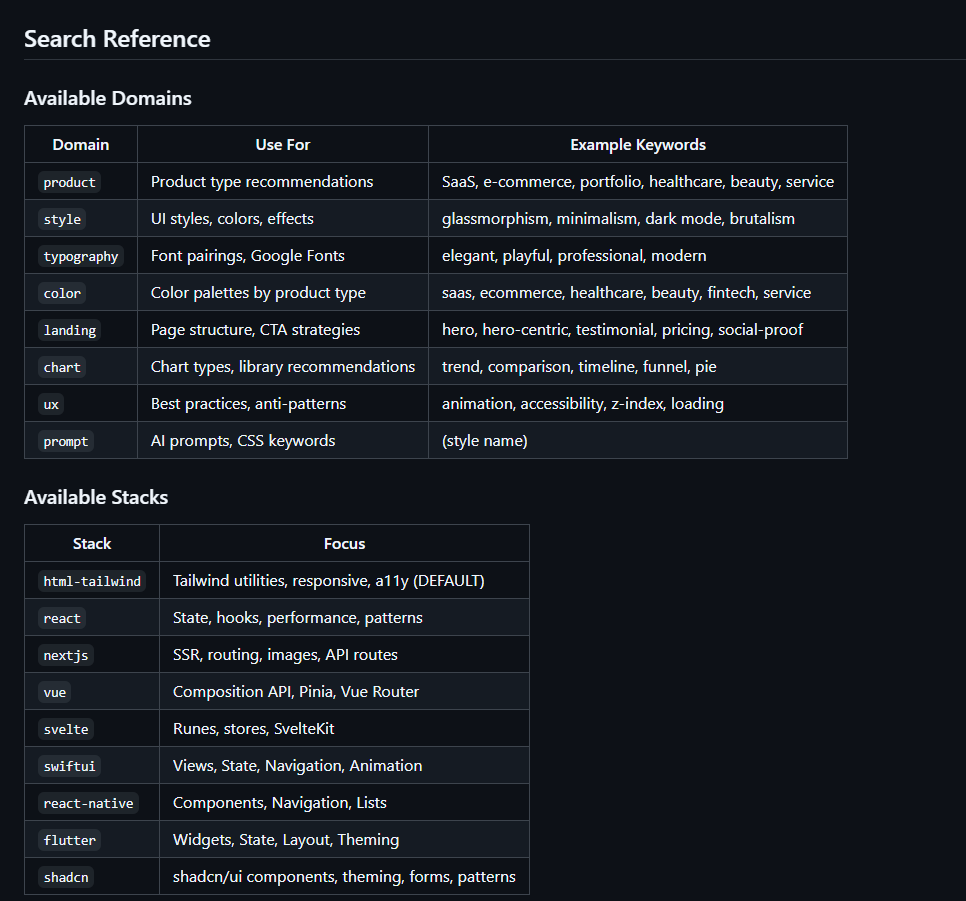Select the typography domain code label
Image resolution: width=966 pixels, height=901 pixels.
[81, 256]
